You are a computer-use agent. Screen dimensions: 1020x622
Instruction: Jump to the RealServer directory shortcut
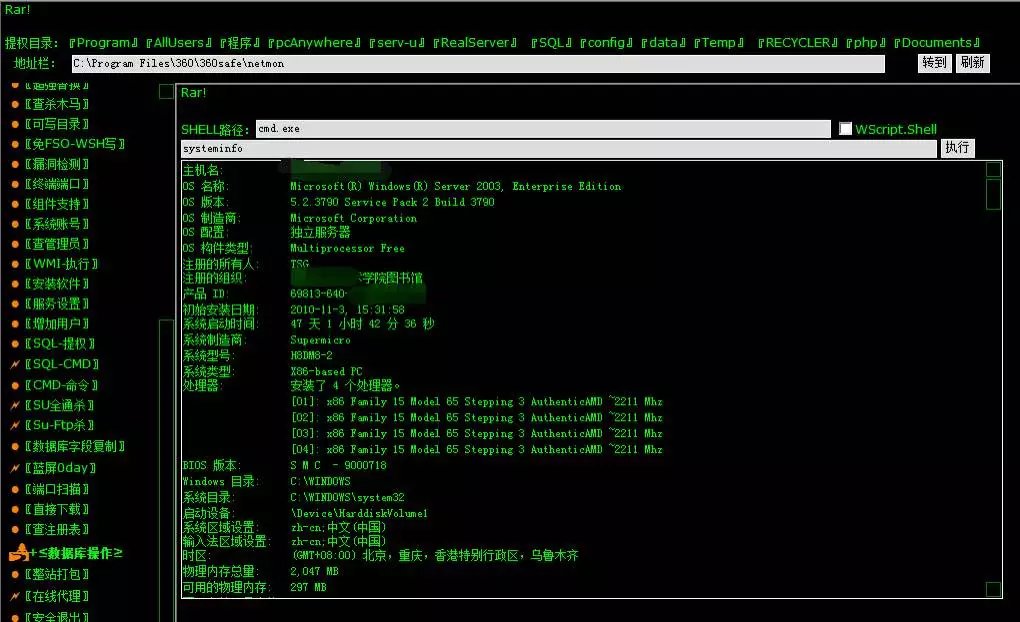point(475,43)
